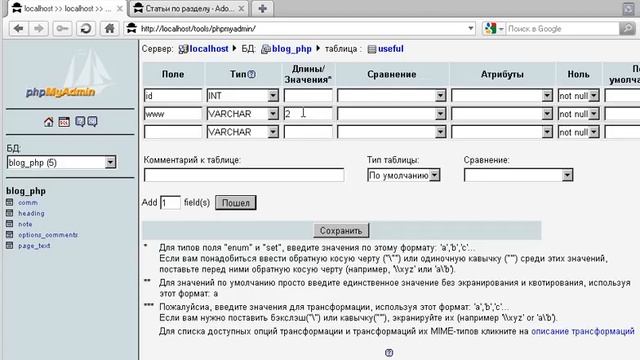Click the help icon next to Тип
The image size is (640, 360).
(251, 74)
